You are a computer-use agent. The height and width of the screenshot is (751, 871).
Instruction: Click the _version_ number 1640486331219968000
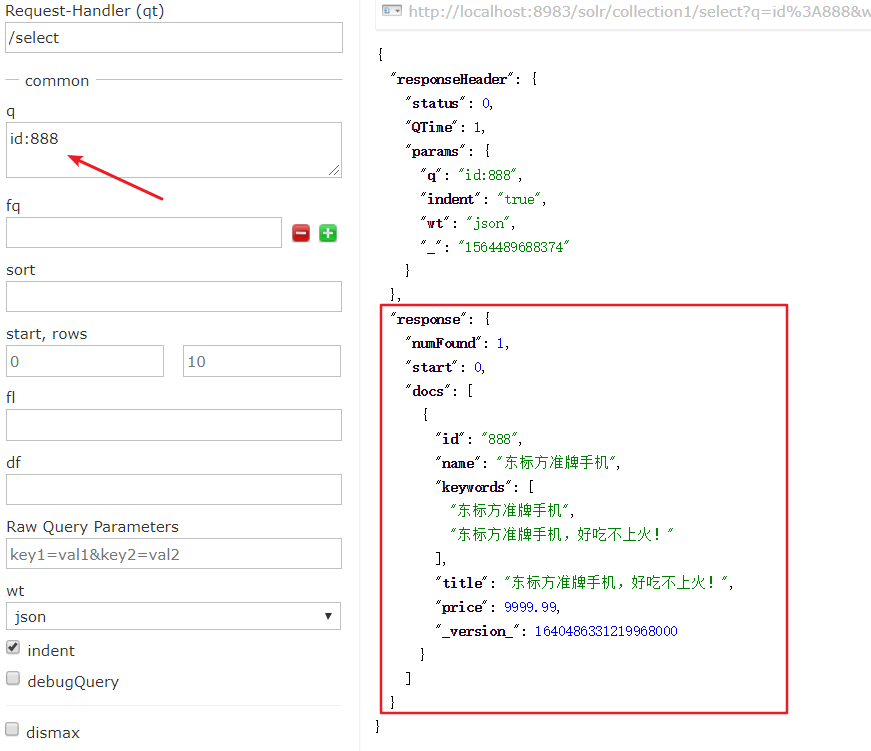(606, 631)
